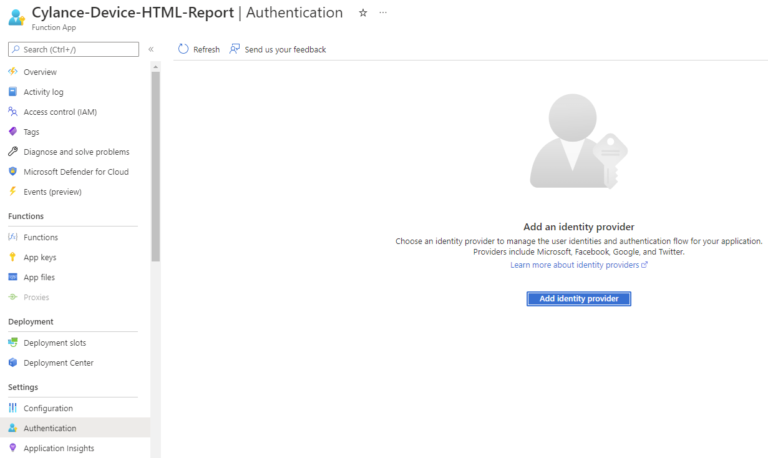Click the Deployment Center cube icon

[x=13, y=362]
